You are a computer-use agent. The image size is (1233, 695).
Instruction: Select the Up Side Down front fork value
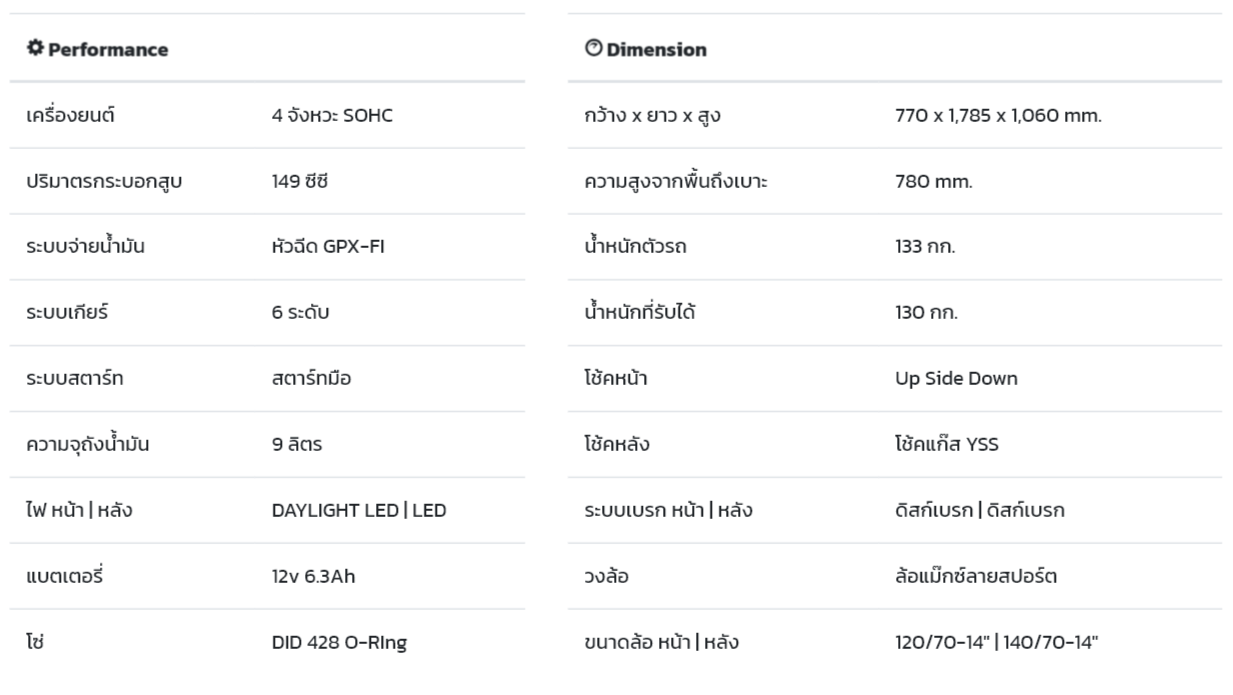(956, 378)
